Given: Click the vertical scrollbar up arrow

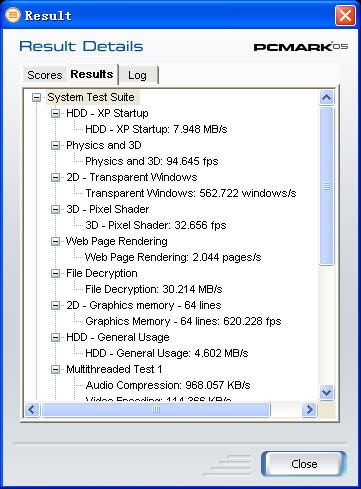Looking at the screenshot, I should [326, 98].
